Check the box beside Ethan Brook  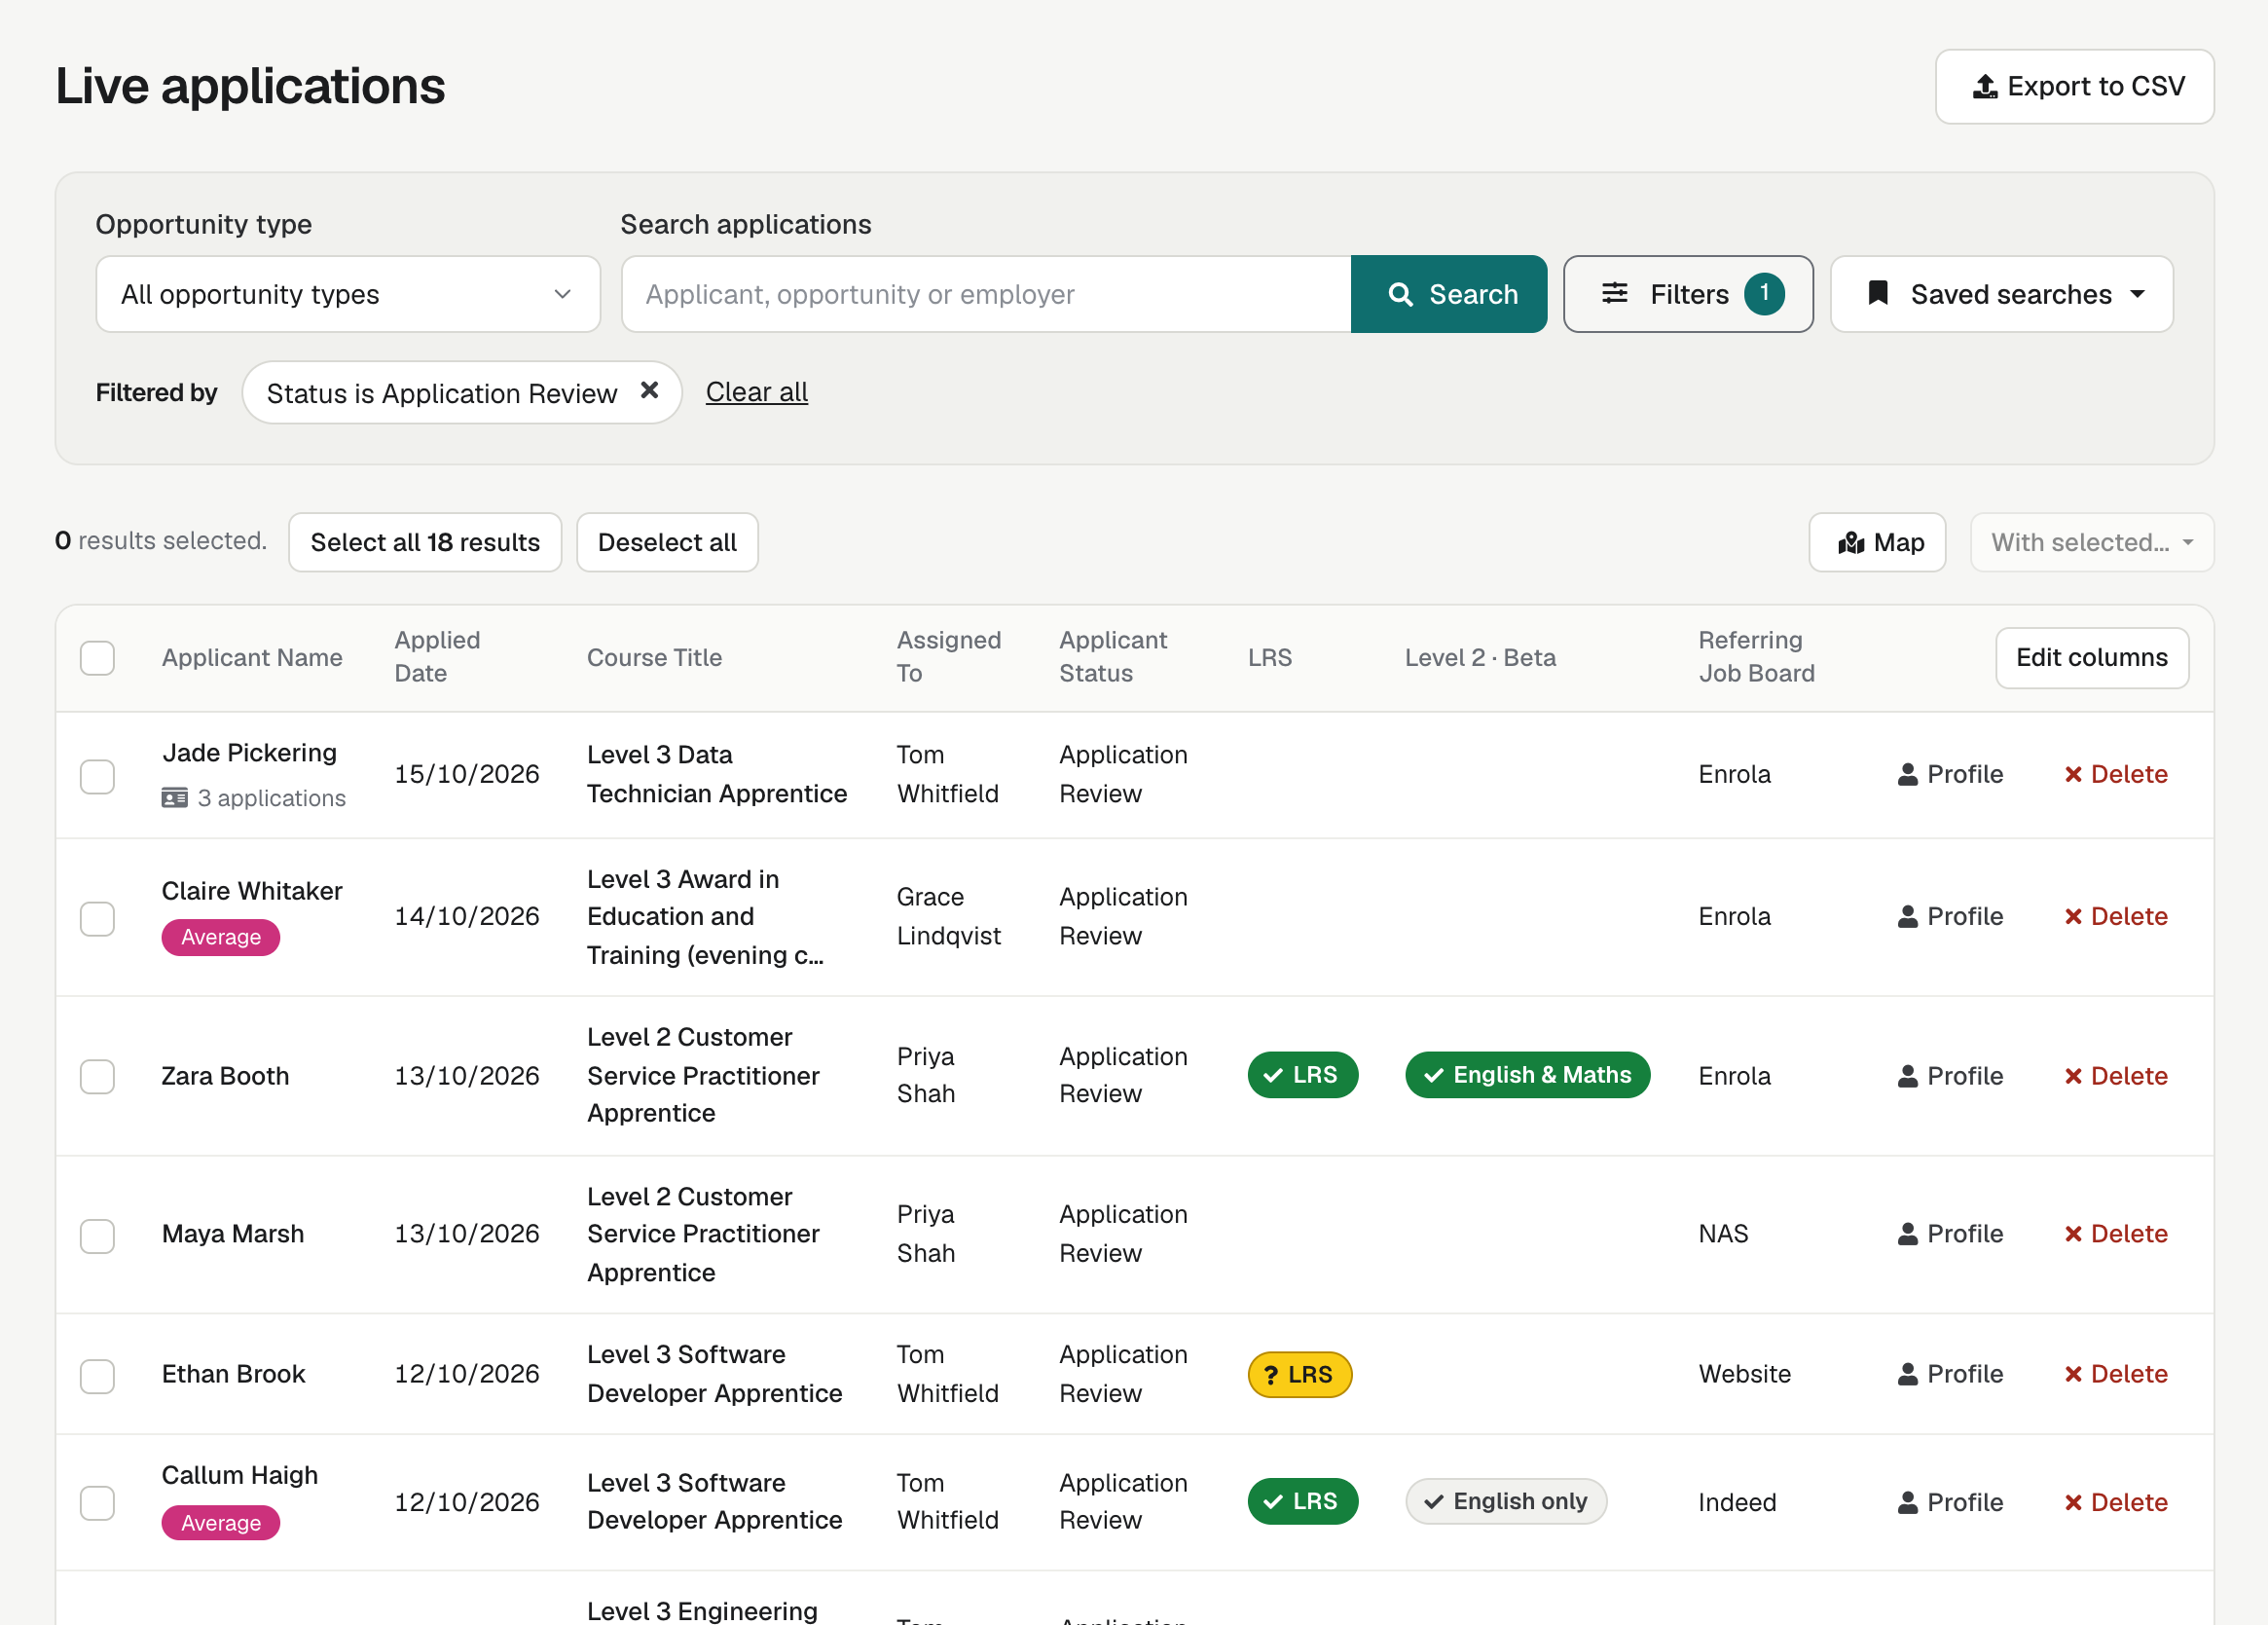pos(97,1376)
